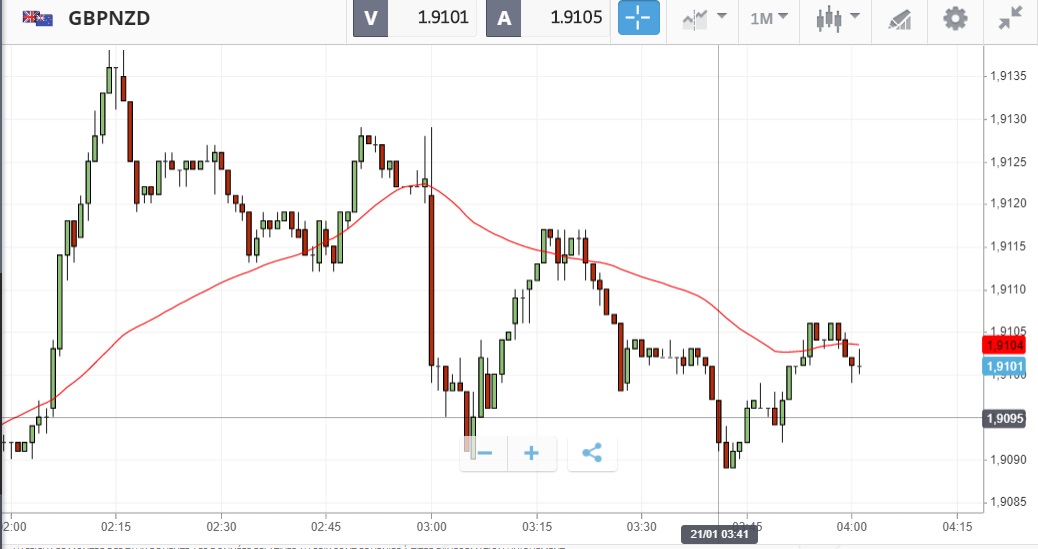Zoom in the chart with plus
Viewport: 1038px width, 549px height.
(532, 453)
